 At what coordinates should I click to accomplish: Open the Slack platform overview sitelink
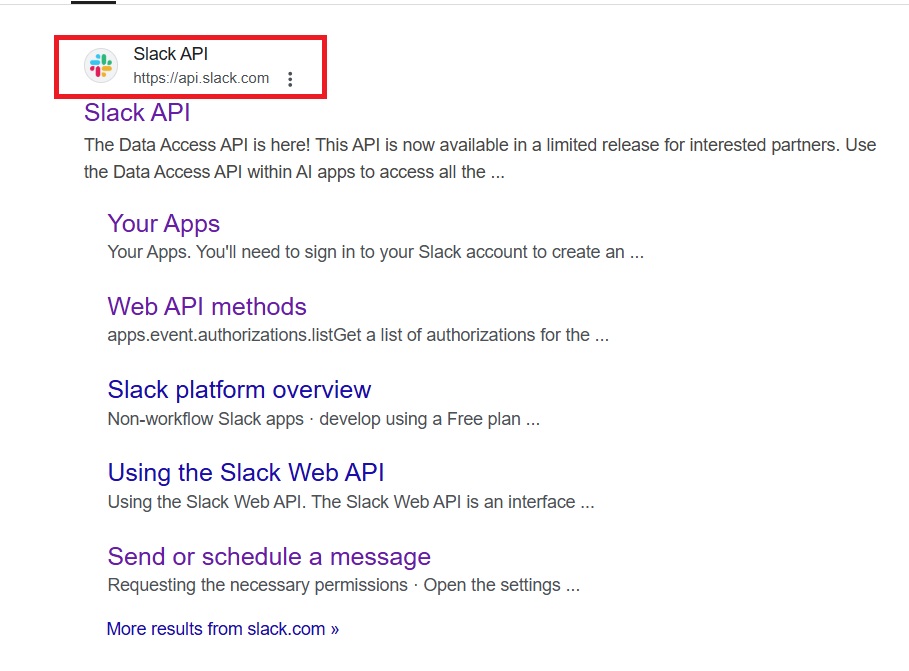coord(239,389)
